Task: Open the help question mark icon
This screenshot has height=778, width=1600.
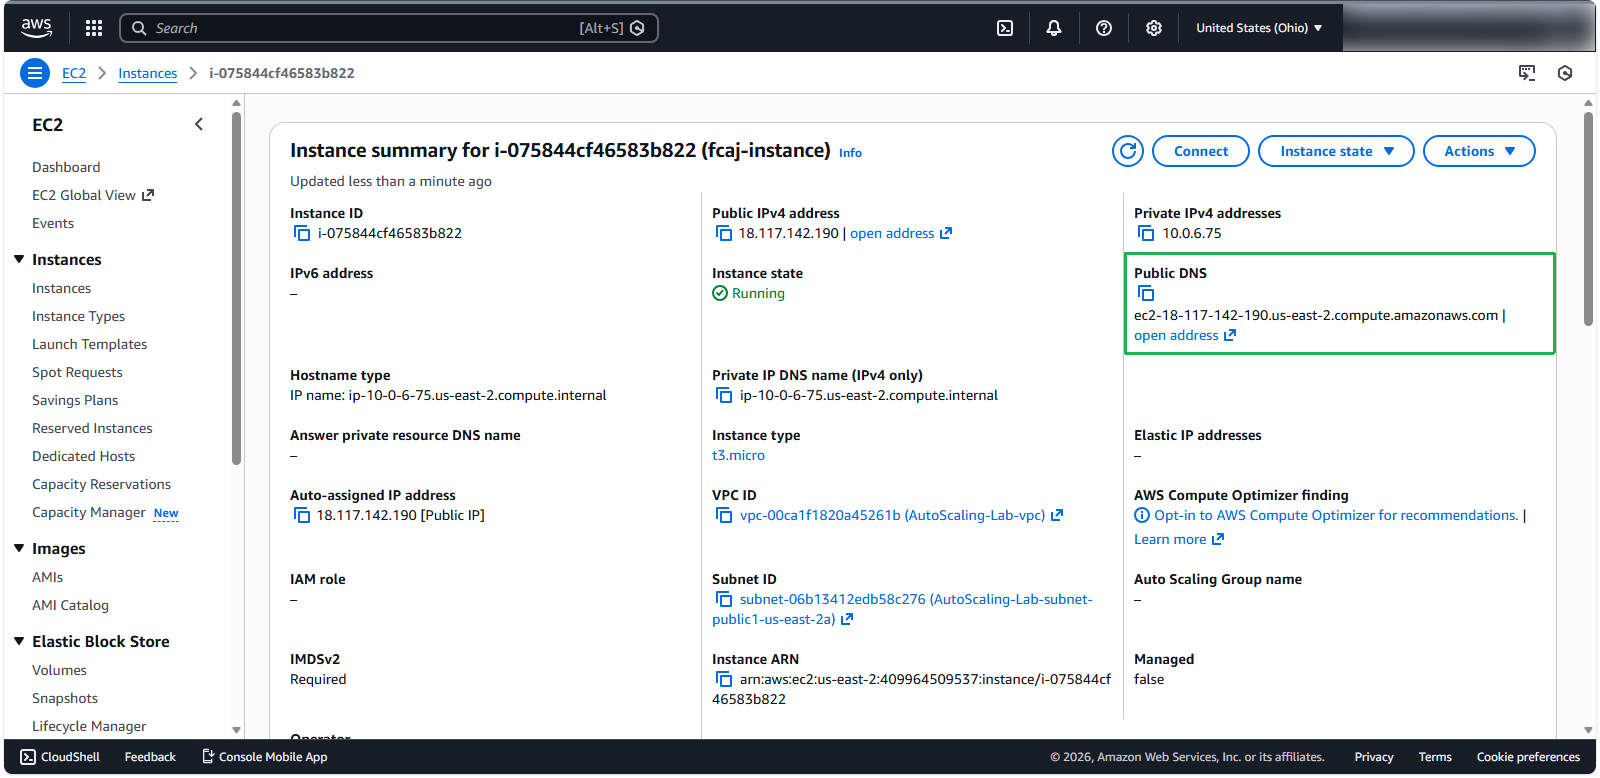Action: (x=1104, y=28)
